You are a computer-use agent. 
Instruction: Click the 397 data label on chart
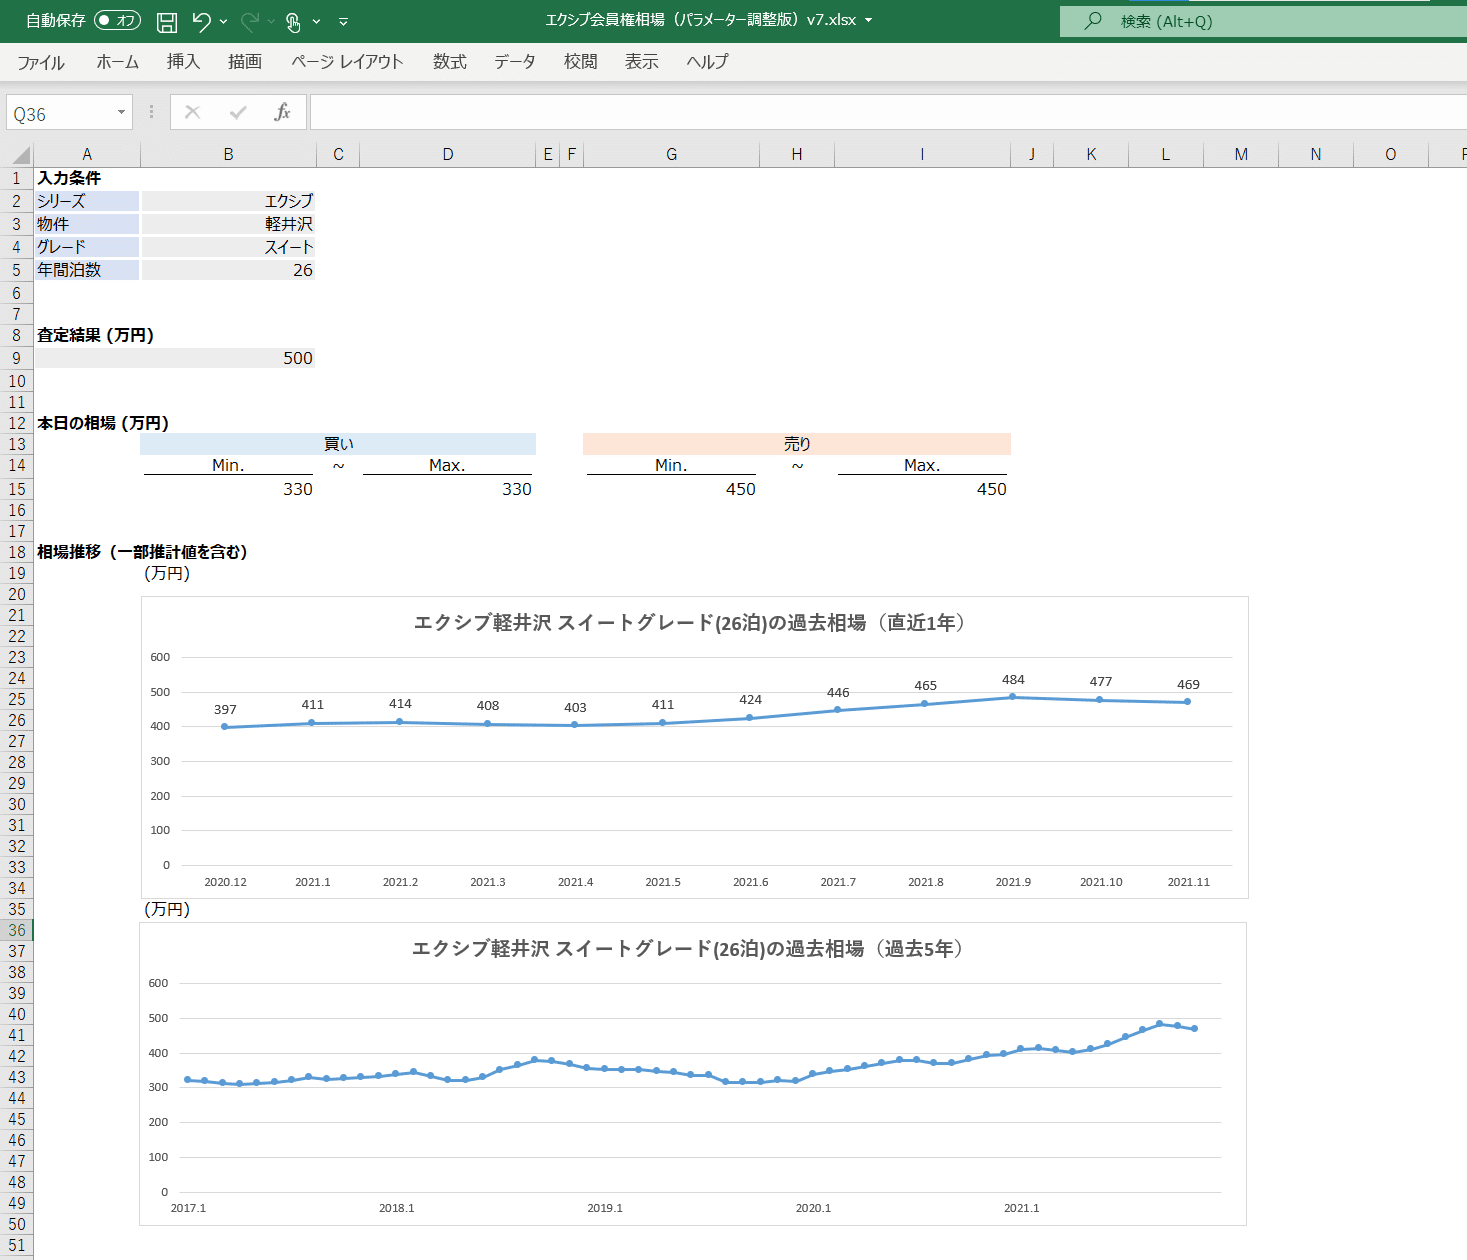click(x=225, y=710)
